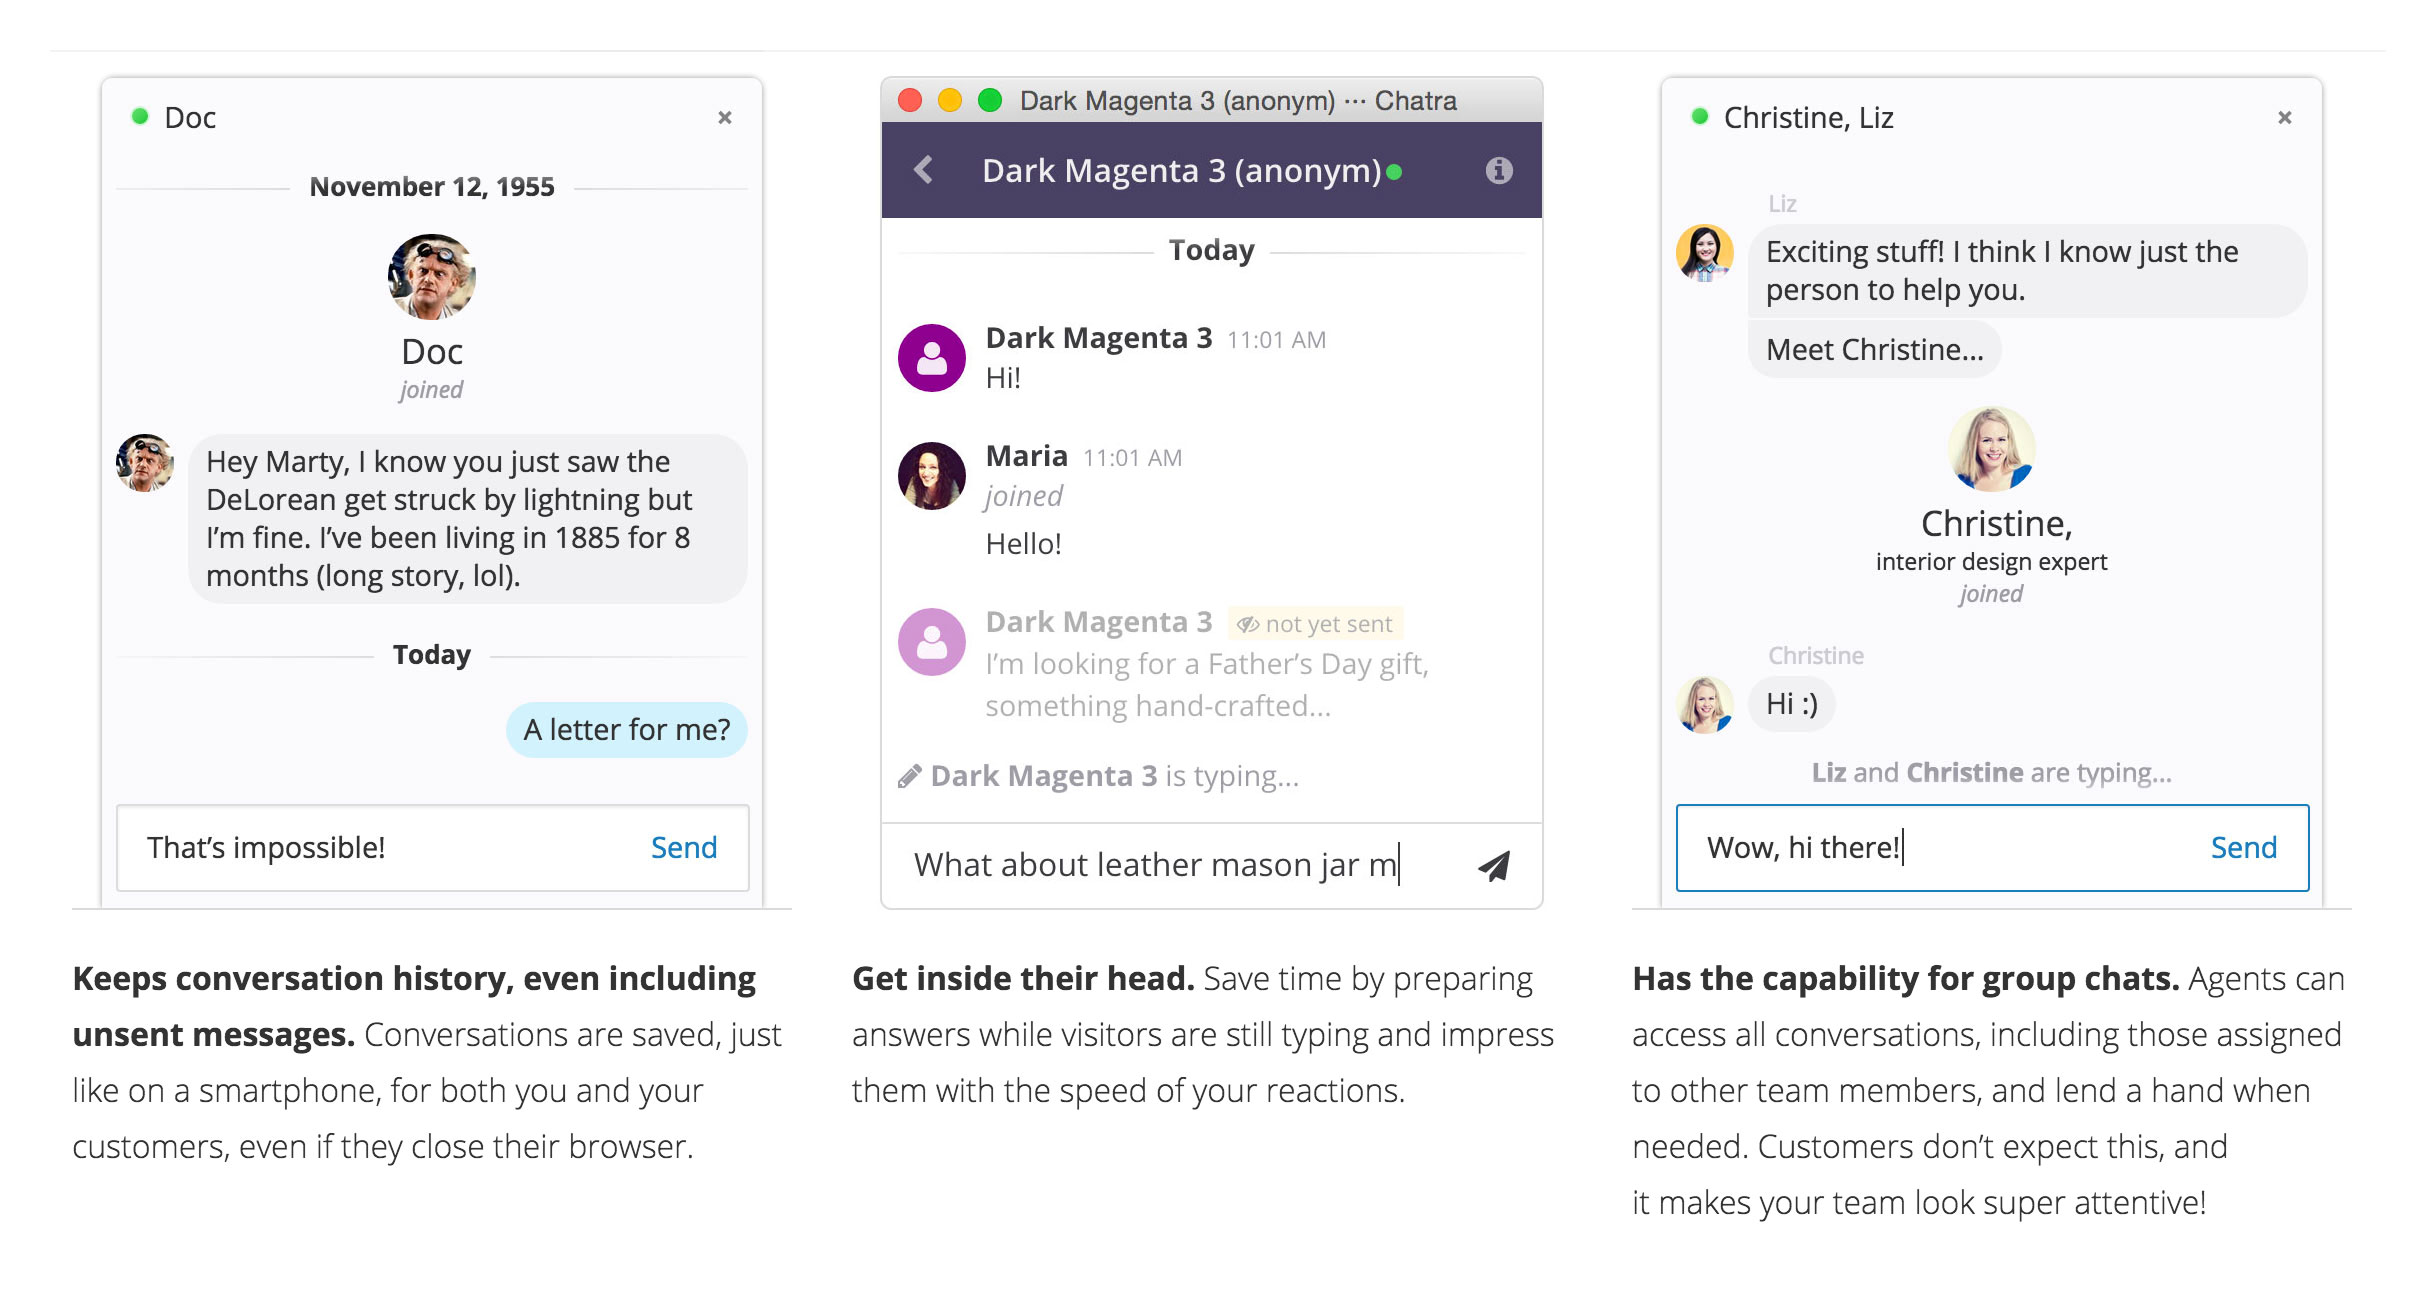The width and height of the screenshot is (2436, 1298).
Task: Click Doc's large joined avatar
Action: (432, 277)
